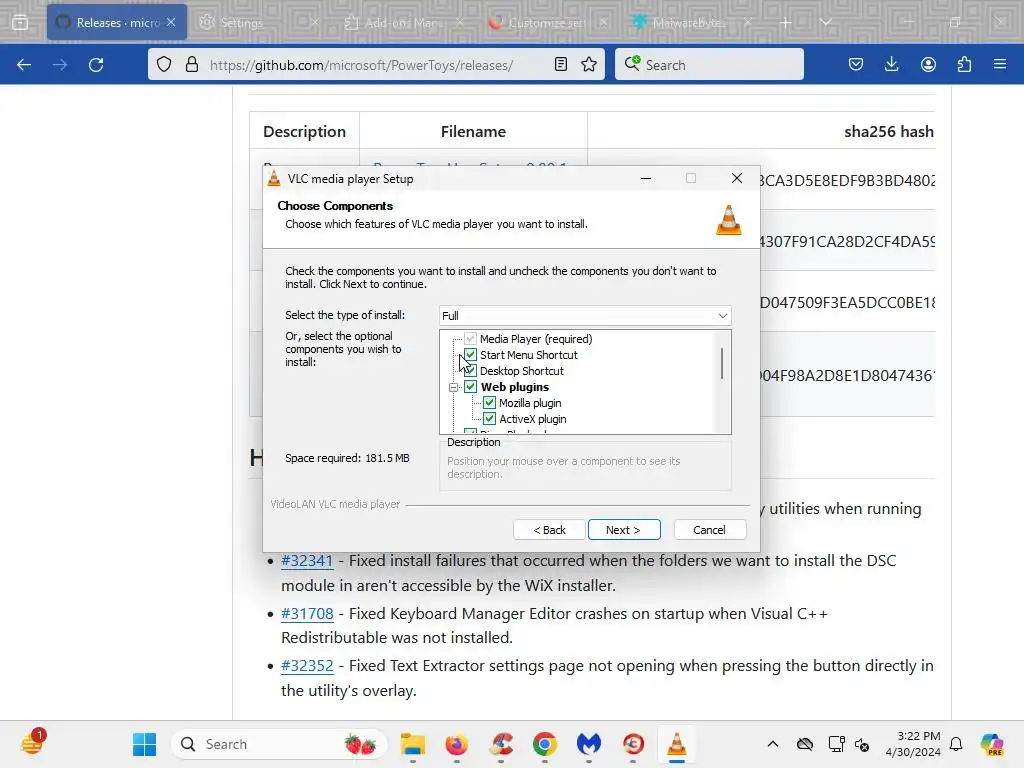Reload the GitHub releases page
This screenshot has height=768, width=1024.
[96, 65]
